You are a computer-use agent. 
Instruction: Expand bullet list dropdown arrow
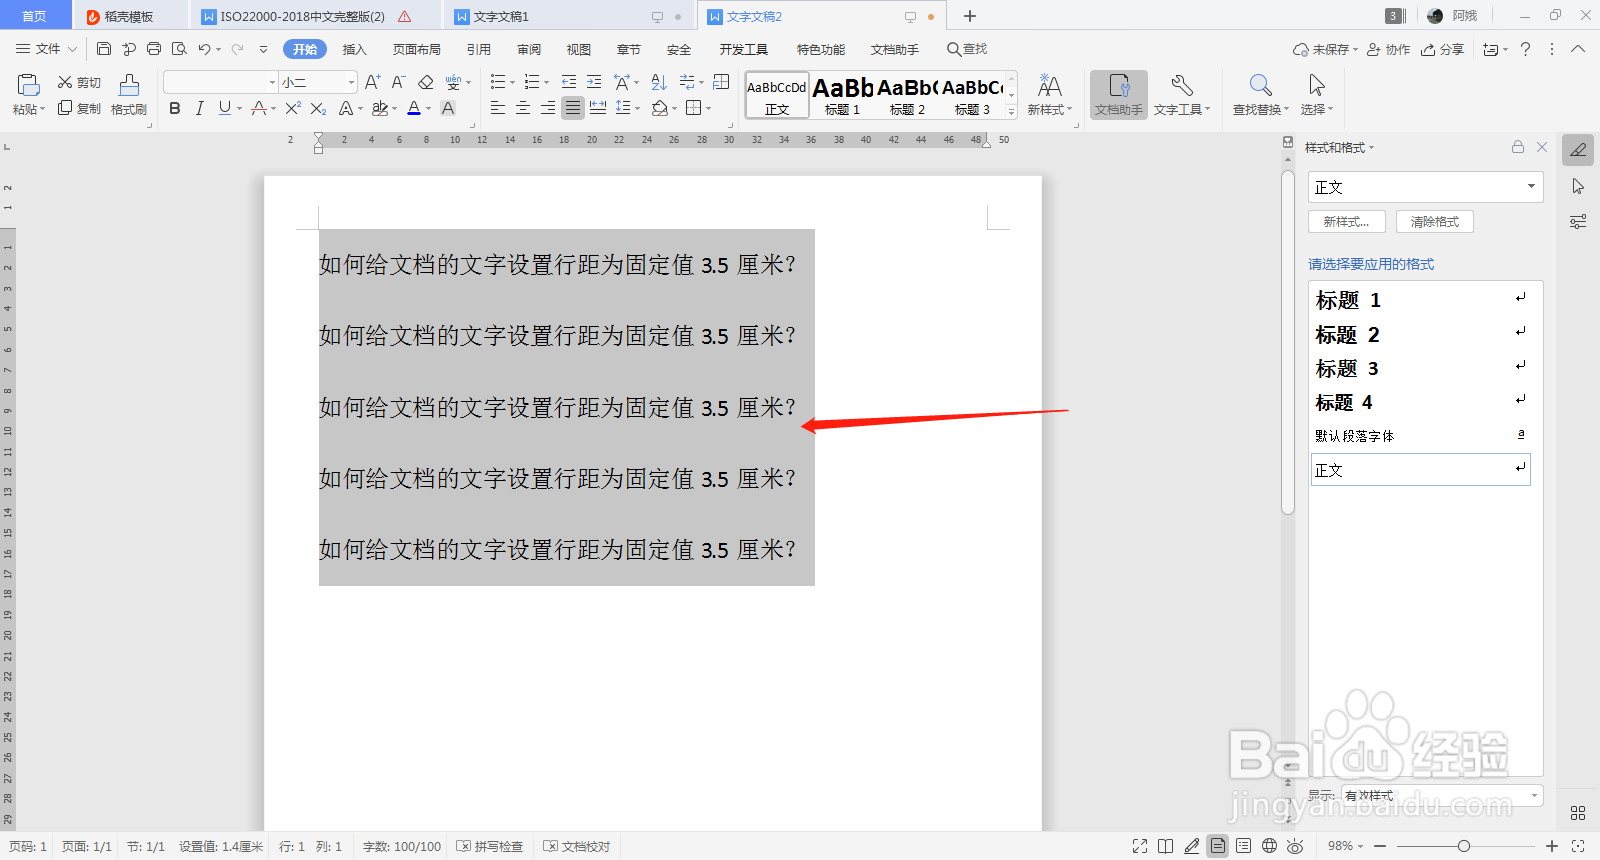point(513,82)
